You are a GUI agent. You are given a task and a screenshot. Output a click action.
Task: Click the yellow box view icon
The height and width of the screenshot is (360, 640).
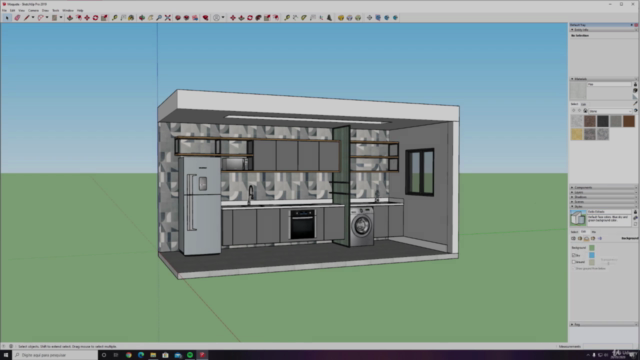coord(341,18)
